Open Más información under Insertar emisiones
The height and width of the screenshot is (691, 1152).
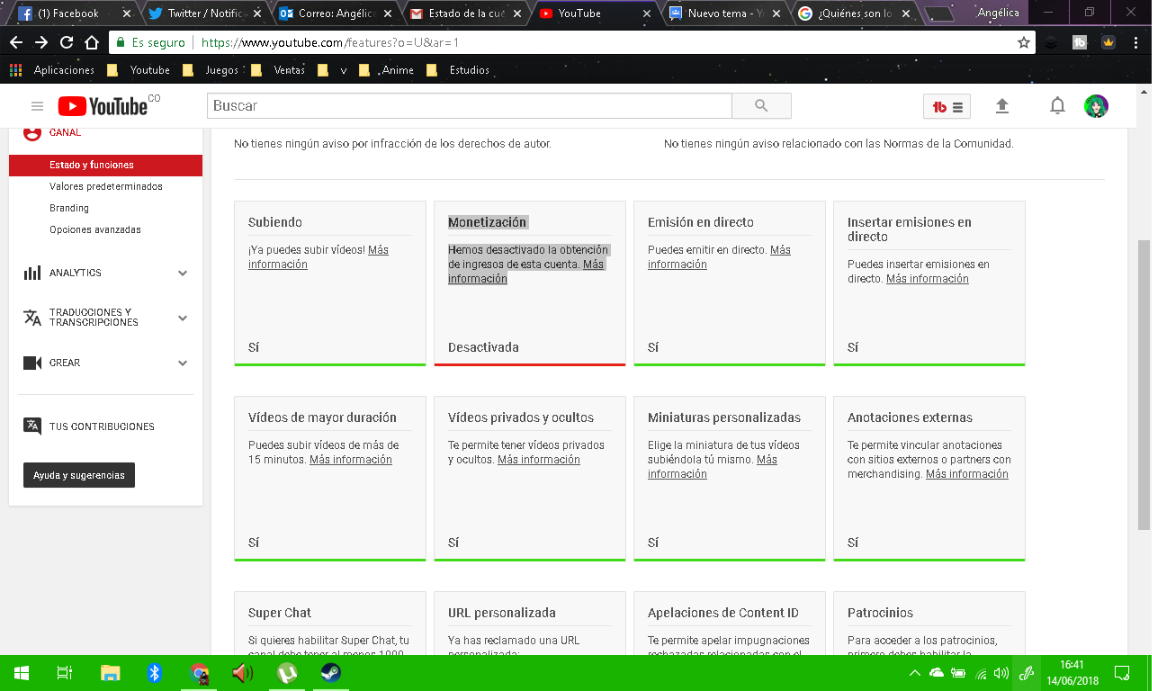pos(927,279)
